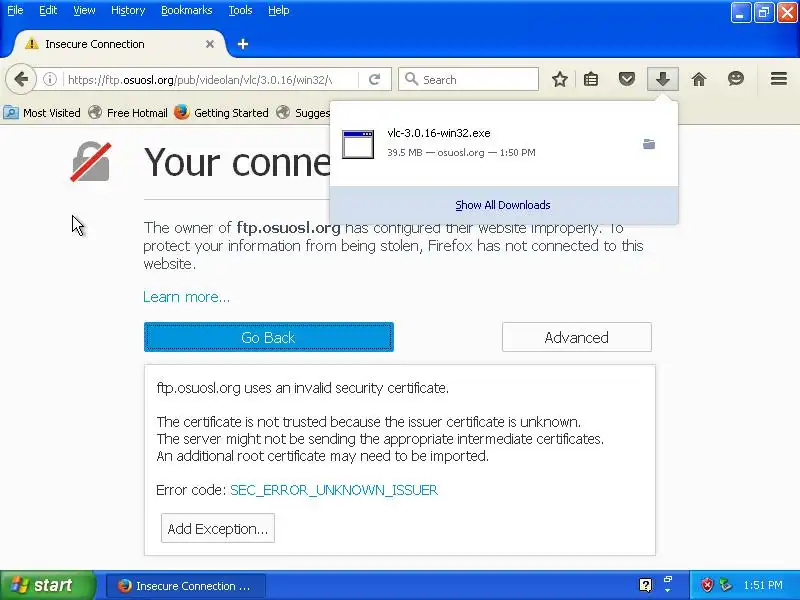Reload the page with the refresh icon

coord(374,79)
